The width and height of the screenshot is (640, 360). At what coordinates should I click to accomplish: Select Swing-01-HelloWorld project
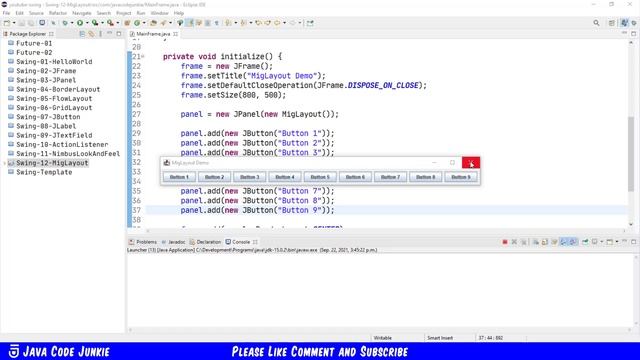(x=54, y=62)
